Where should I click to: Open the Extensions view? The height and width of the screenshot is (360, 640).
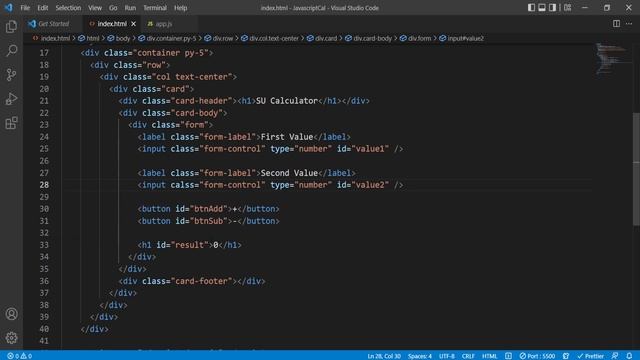coord(11,123)
